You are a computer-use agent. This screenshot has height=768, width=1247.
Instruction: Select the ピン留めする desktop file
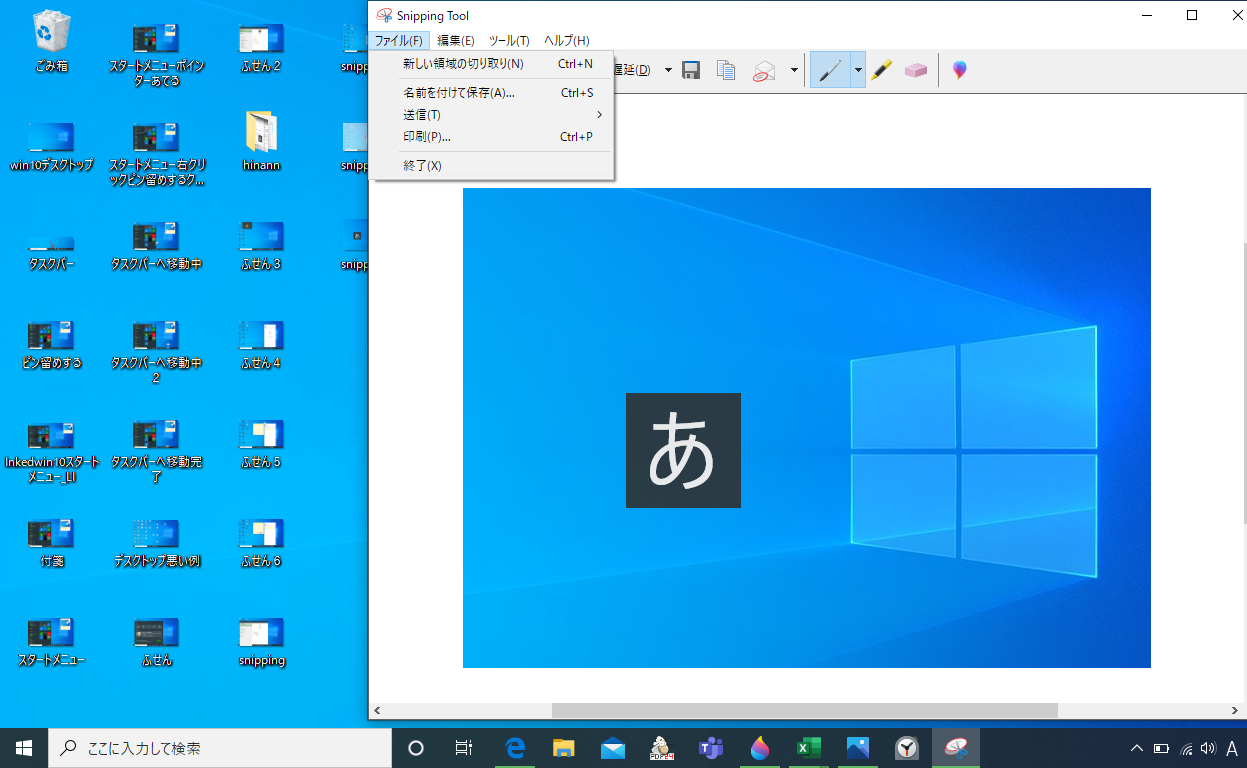point(51,344)
